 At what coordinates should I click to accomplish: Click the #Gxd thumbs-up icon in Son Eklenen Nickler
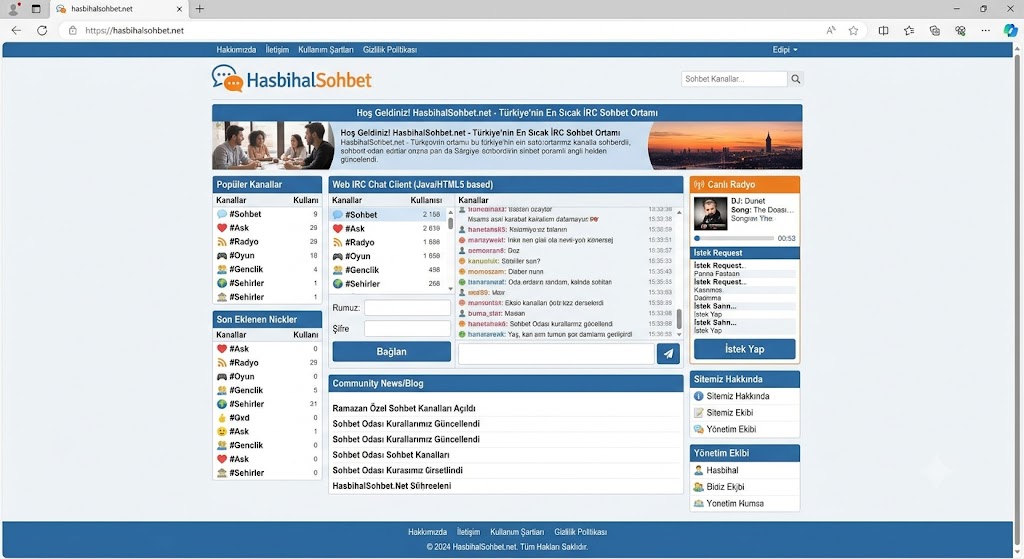point(222,418)
